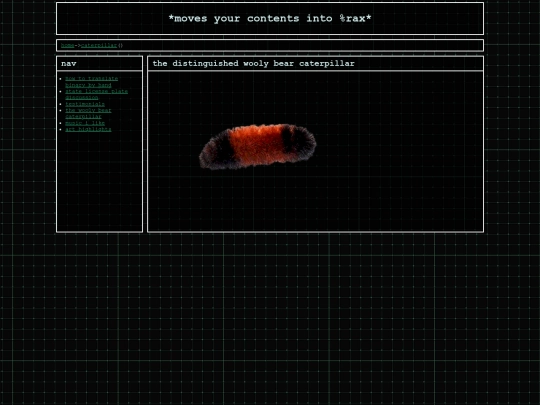Open the 'art highlights' nav link
The image size is (540, 405).
(88, 129)
